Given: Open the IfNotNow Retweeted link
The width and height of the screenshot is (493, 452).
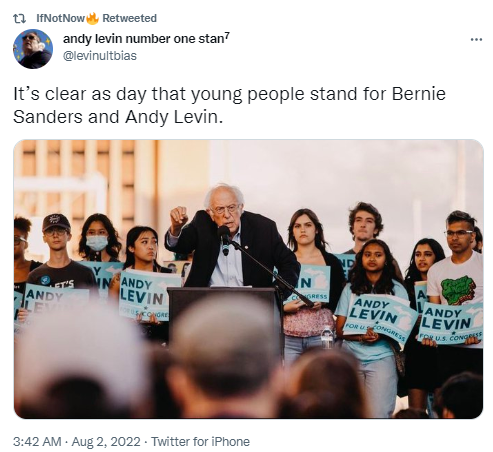Looking at the screenshot, I should click(96, 18).
